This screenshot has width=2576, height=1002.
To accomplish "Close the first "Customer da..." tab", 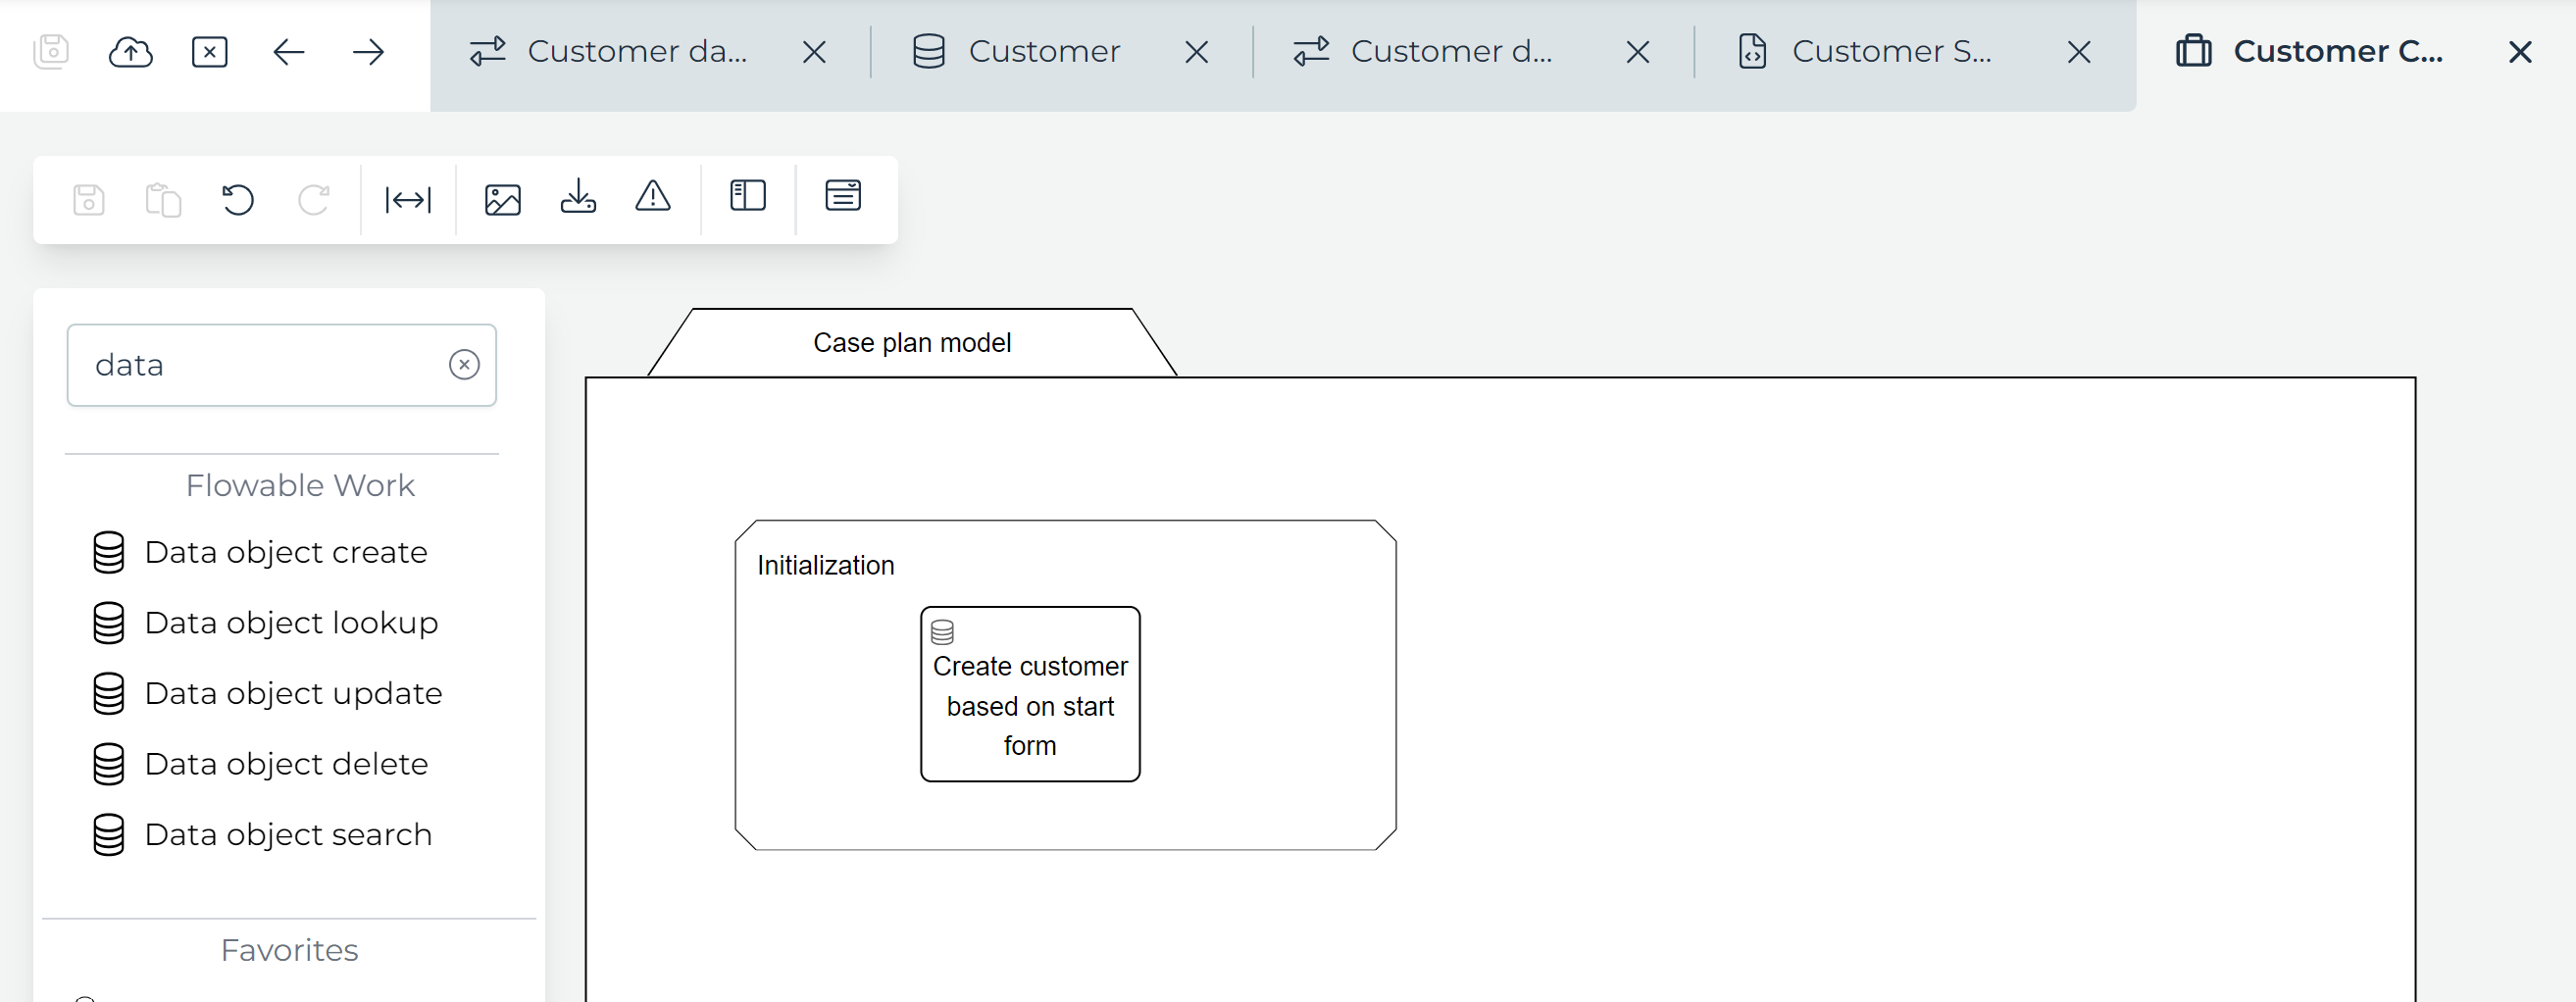I will click(814, 51).
